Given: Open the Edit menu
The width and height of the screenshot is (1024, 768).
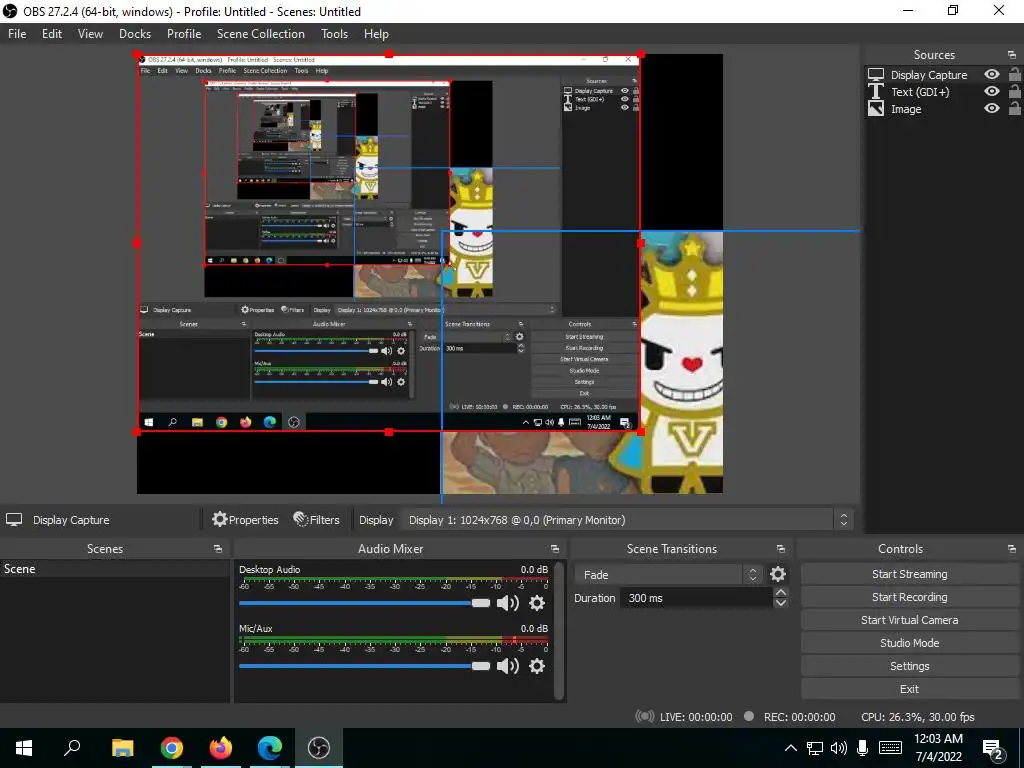Looking at the screenshot, I should pyautogui.click(x=52, y=34).
